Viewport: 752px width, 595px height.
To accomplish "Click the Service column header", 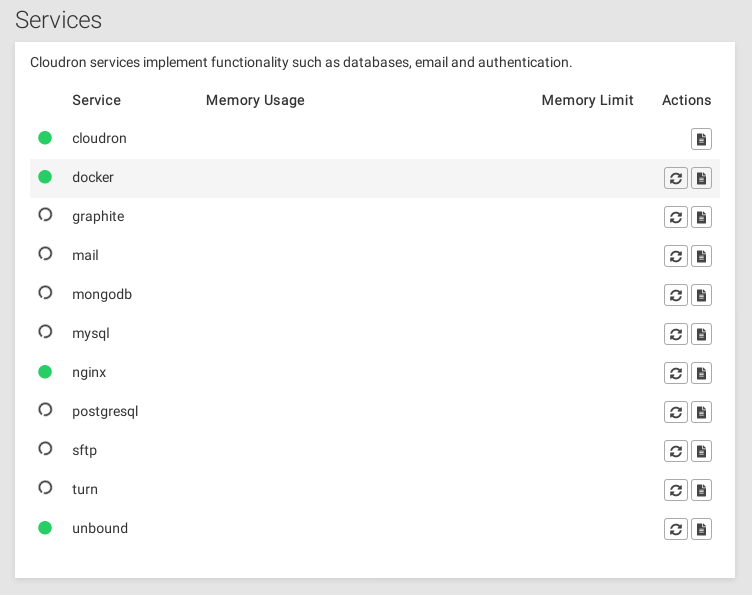I will 96,100.
